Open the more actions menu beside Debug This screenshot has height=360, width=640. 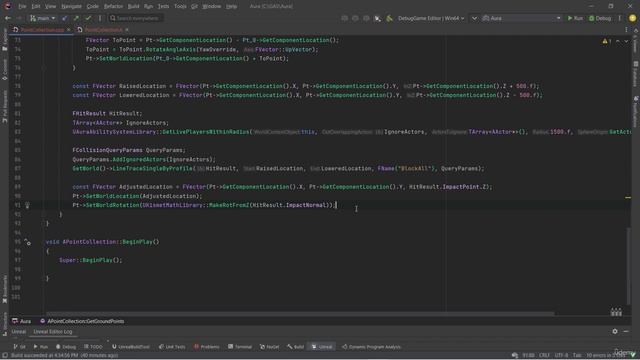pos(620,18)
